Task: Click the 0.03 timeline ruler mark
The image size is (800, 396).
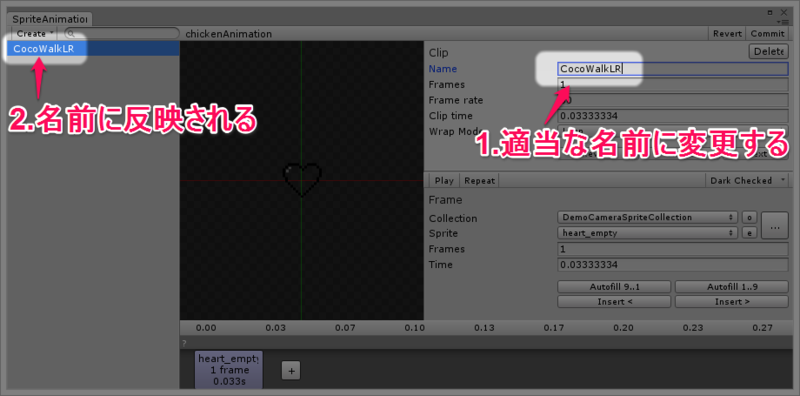Action: pyautogui.click(x=275, y=328)
